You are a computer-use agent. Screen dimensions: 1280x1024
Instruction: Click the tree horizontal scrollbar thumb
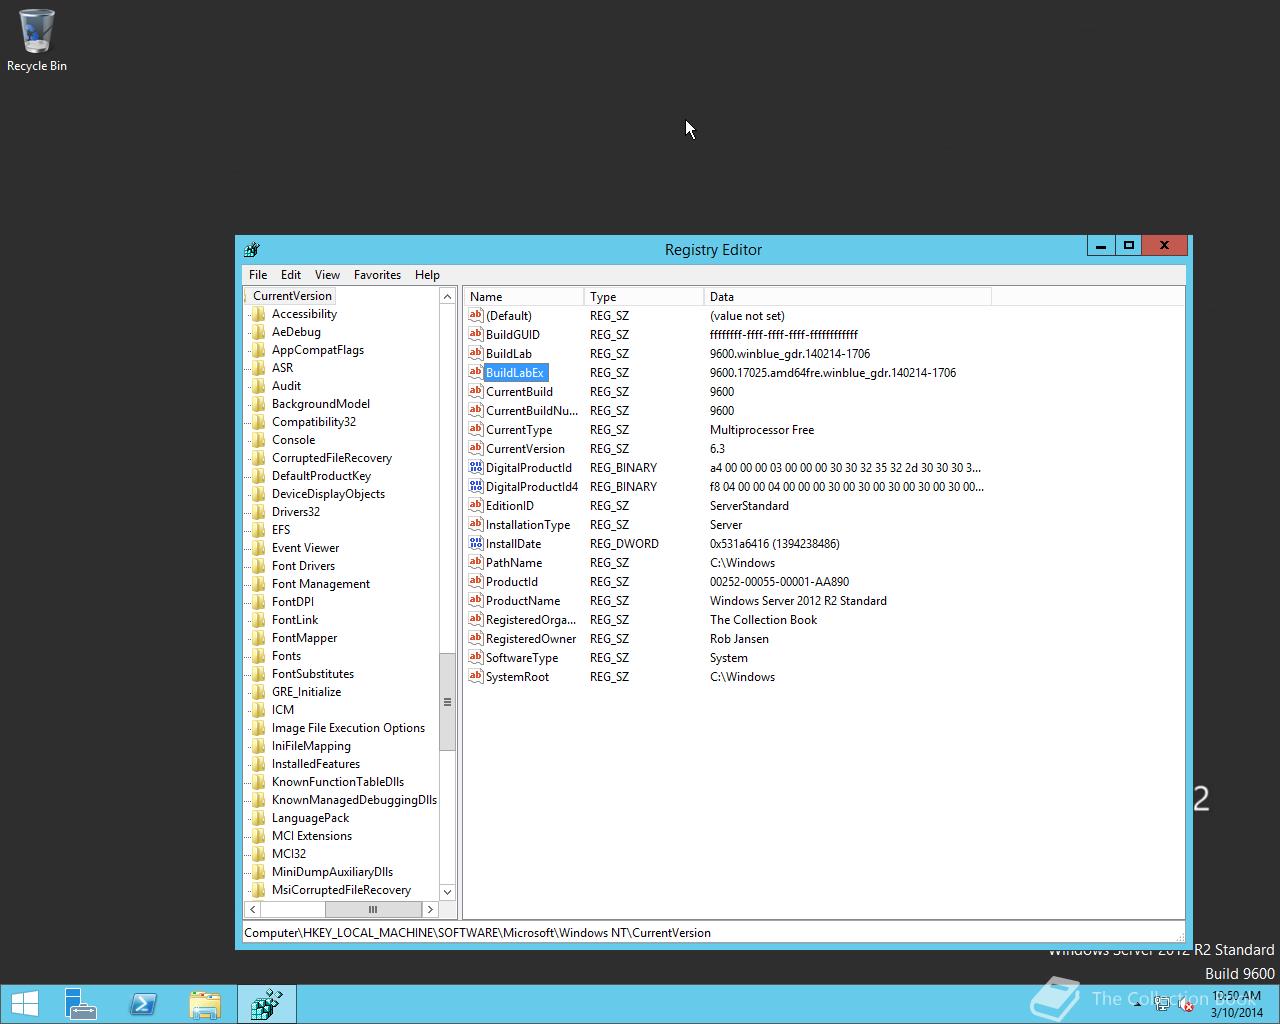coord(372,910)
